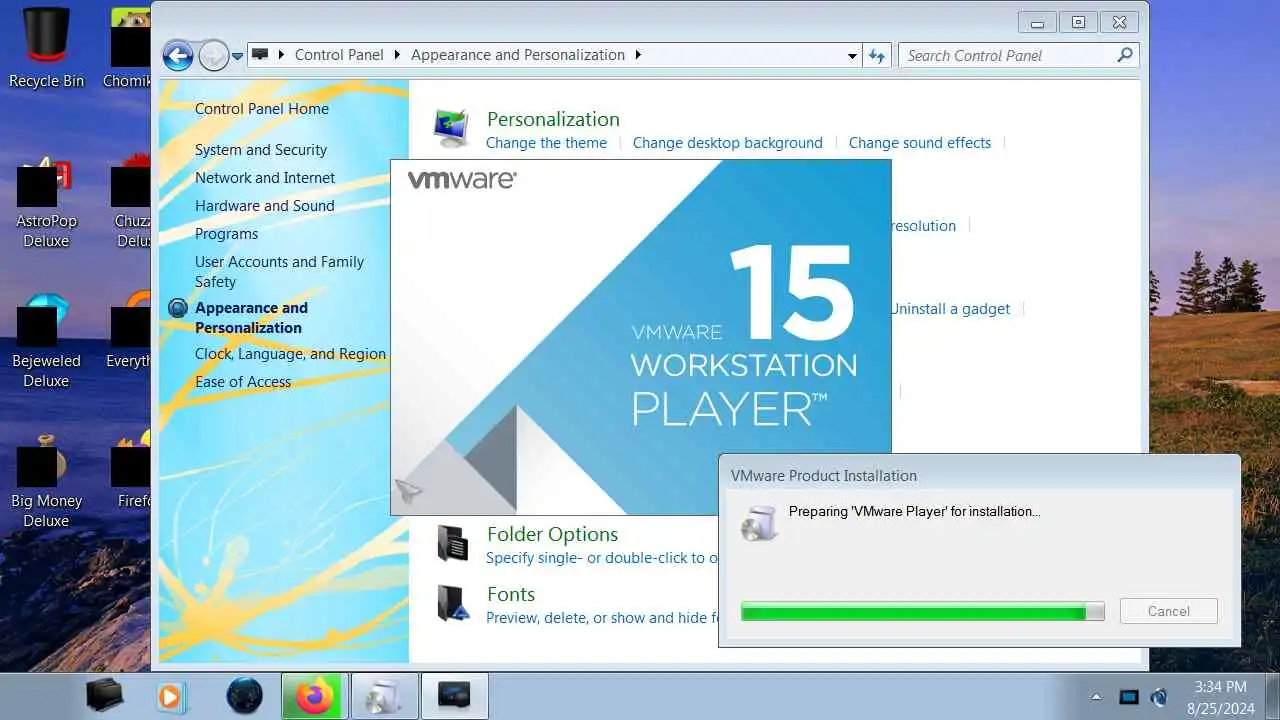Image resolution: width=1280 pixels, height=720 pixels.
Task: Switch to Firefox in the taskbar
Action: (314, 696)
